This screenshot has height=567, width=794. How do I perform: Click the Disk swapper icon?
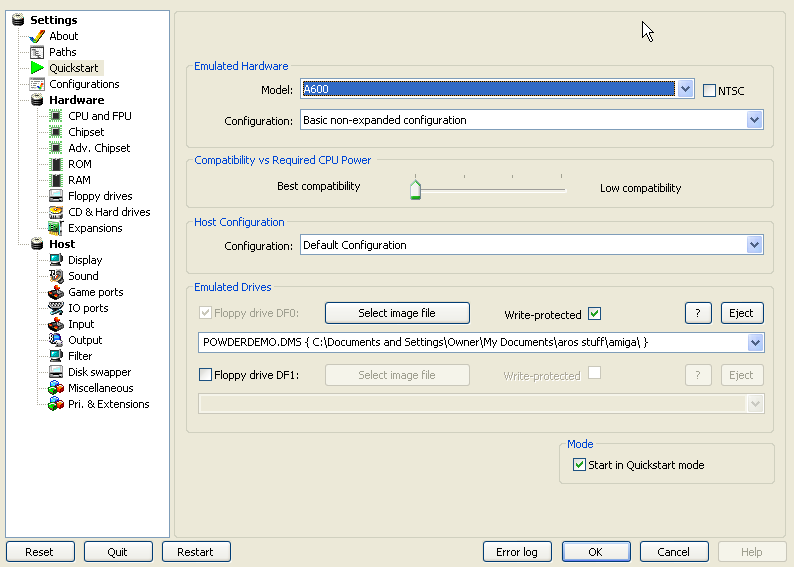[x=57, y=372]
